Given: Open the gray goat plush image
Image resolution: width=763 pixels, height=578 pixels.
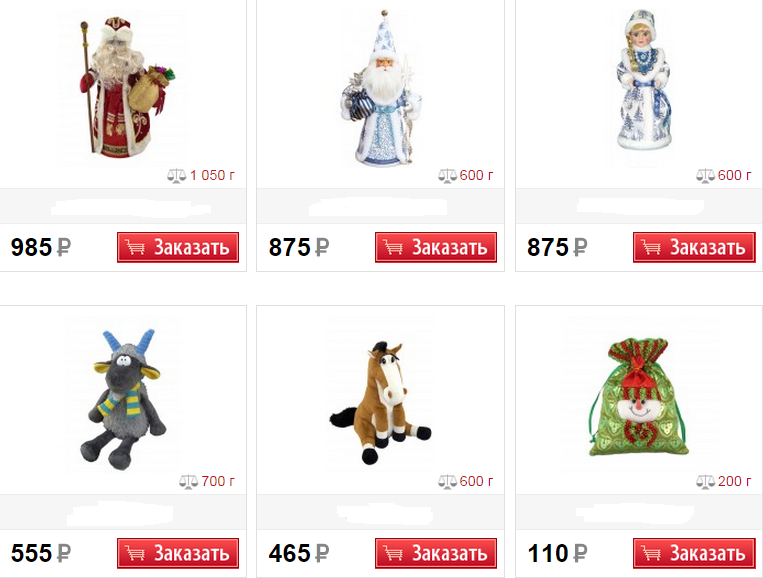Looking at the screenshot, I should coord(124,399).
